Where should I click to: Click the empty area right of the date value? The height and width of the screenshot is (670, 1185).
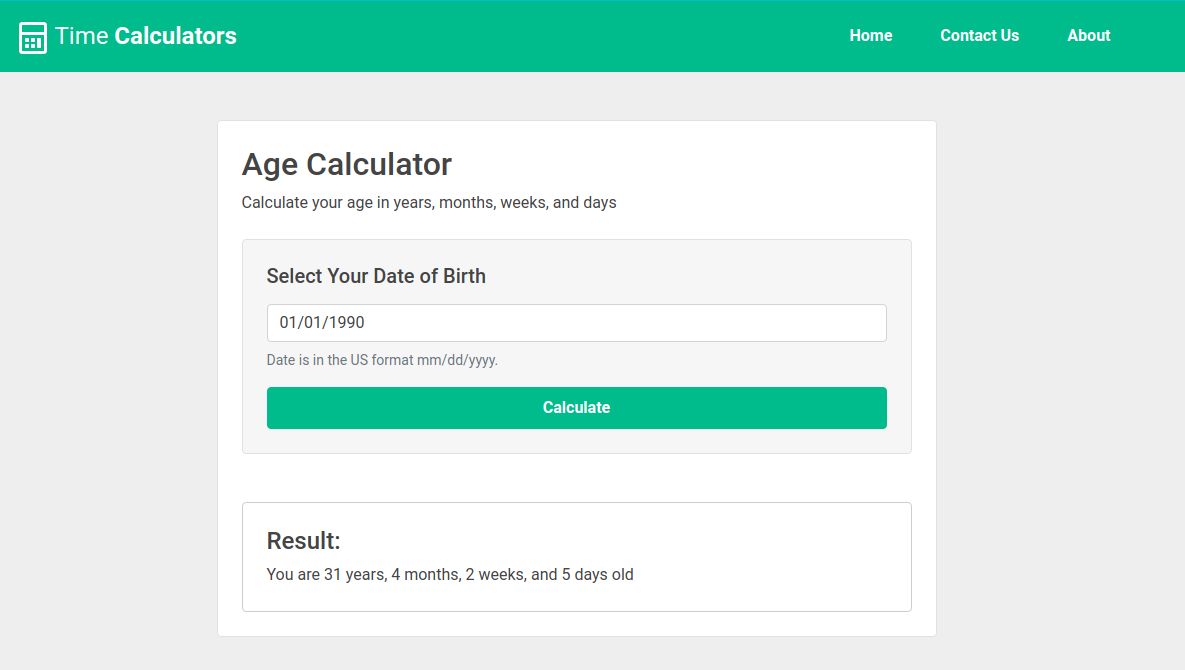click(x=650, y=323)
